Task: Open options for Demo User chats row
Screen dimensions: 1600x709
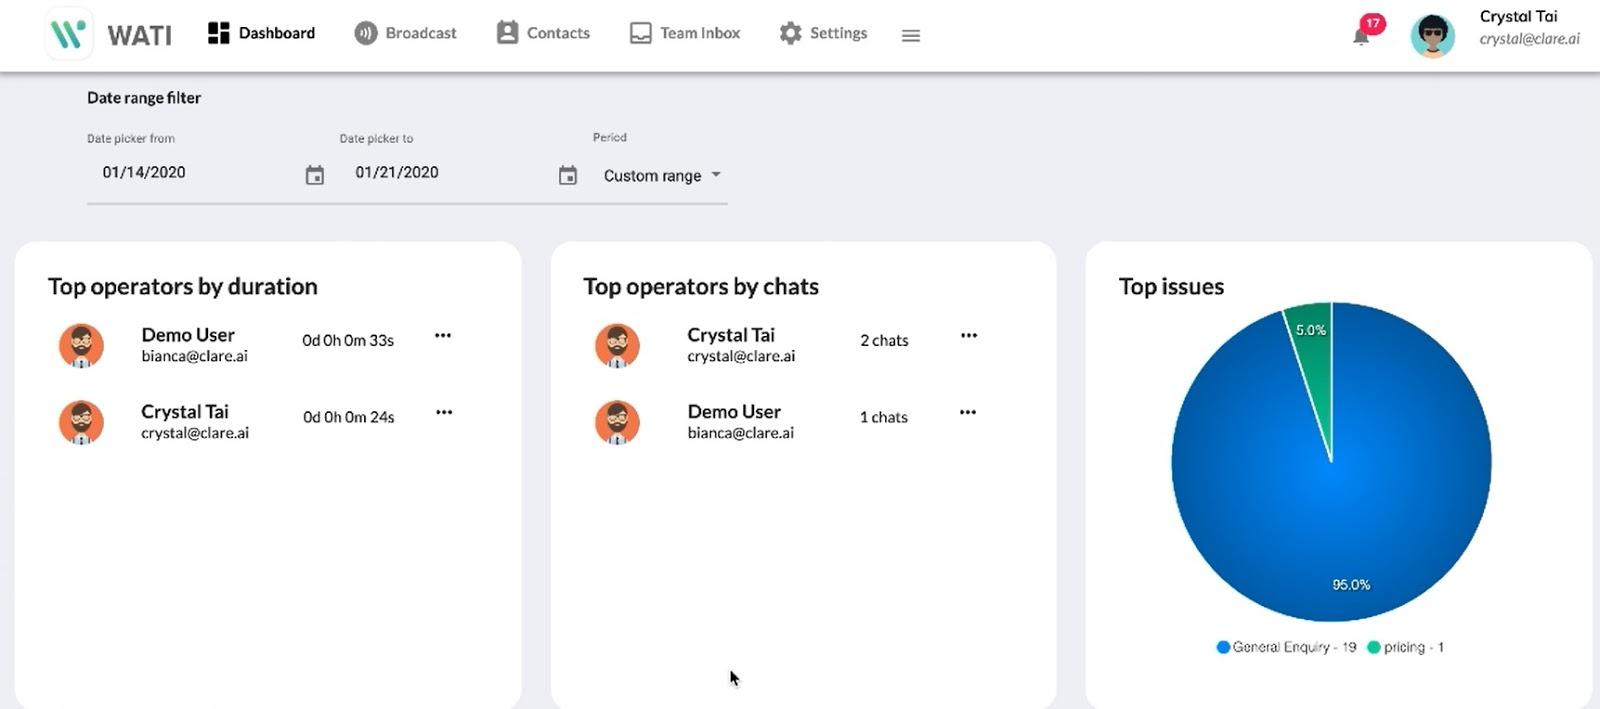Action: 968,412
